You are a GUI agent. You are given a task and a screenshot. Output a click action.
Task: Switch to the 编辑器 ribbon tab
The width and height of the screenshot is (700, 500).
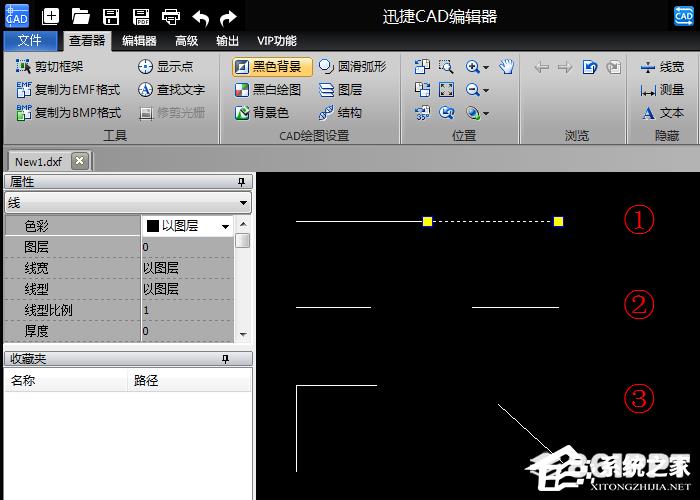[x=139, y=41]
